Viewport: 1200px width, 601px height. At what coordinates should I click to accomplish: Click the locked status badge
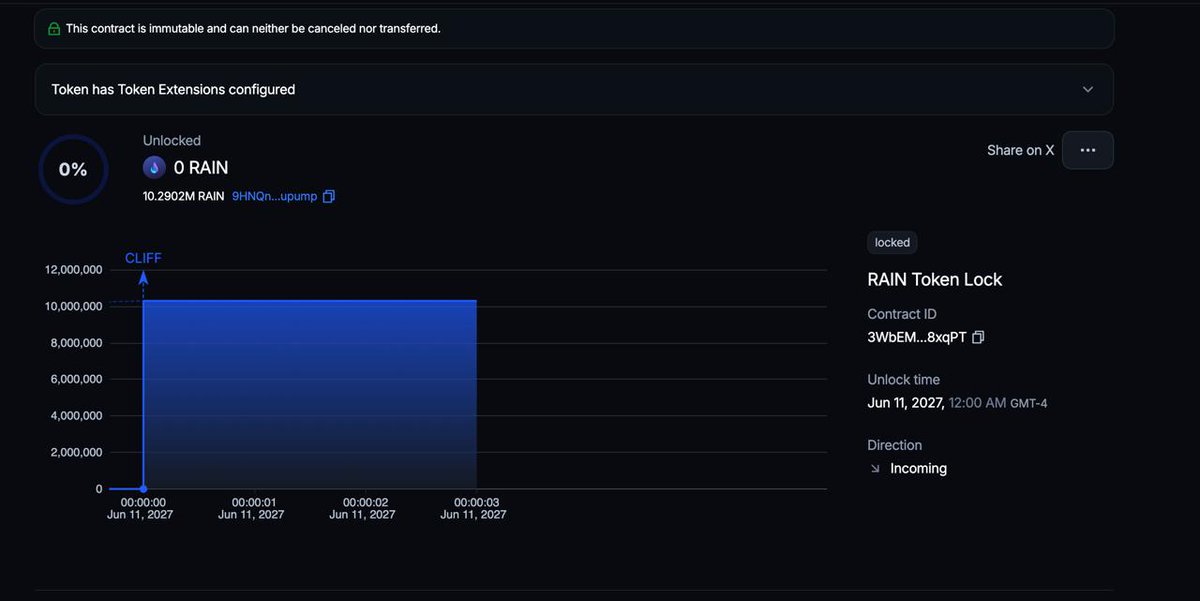pyautogui.click(x=892, y=243)
